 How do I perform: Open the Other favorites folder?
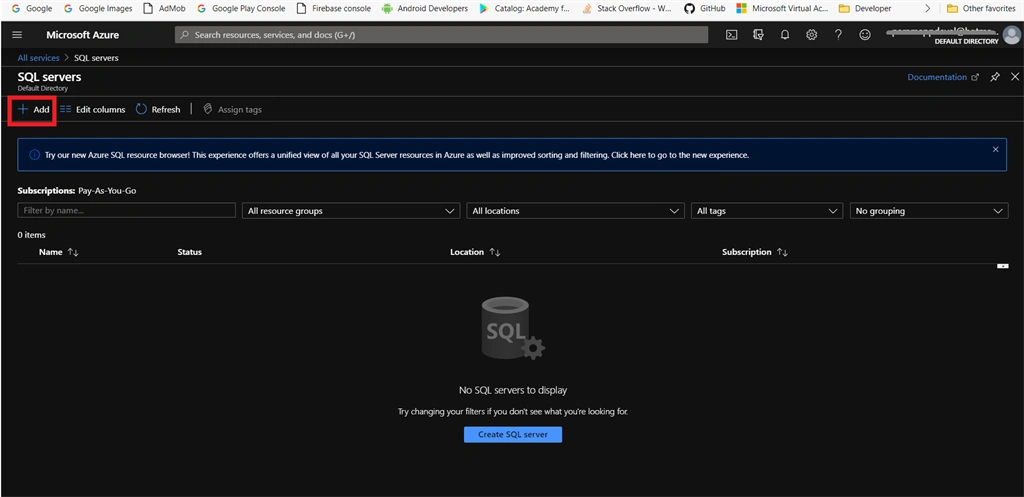pos(983,8)
